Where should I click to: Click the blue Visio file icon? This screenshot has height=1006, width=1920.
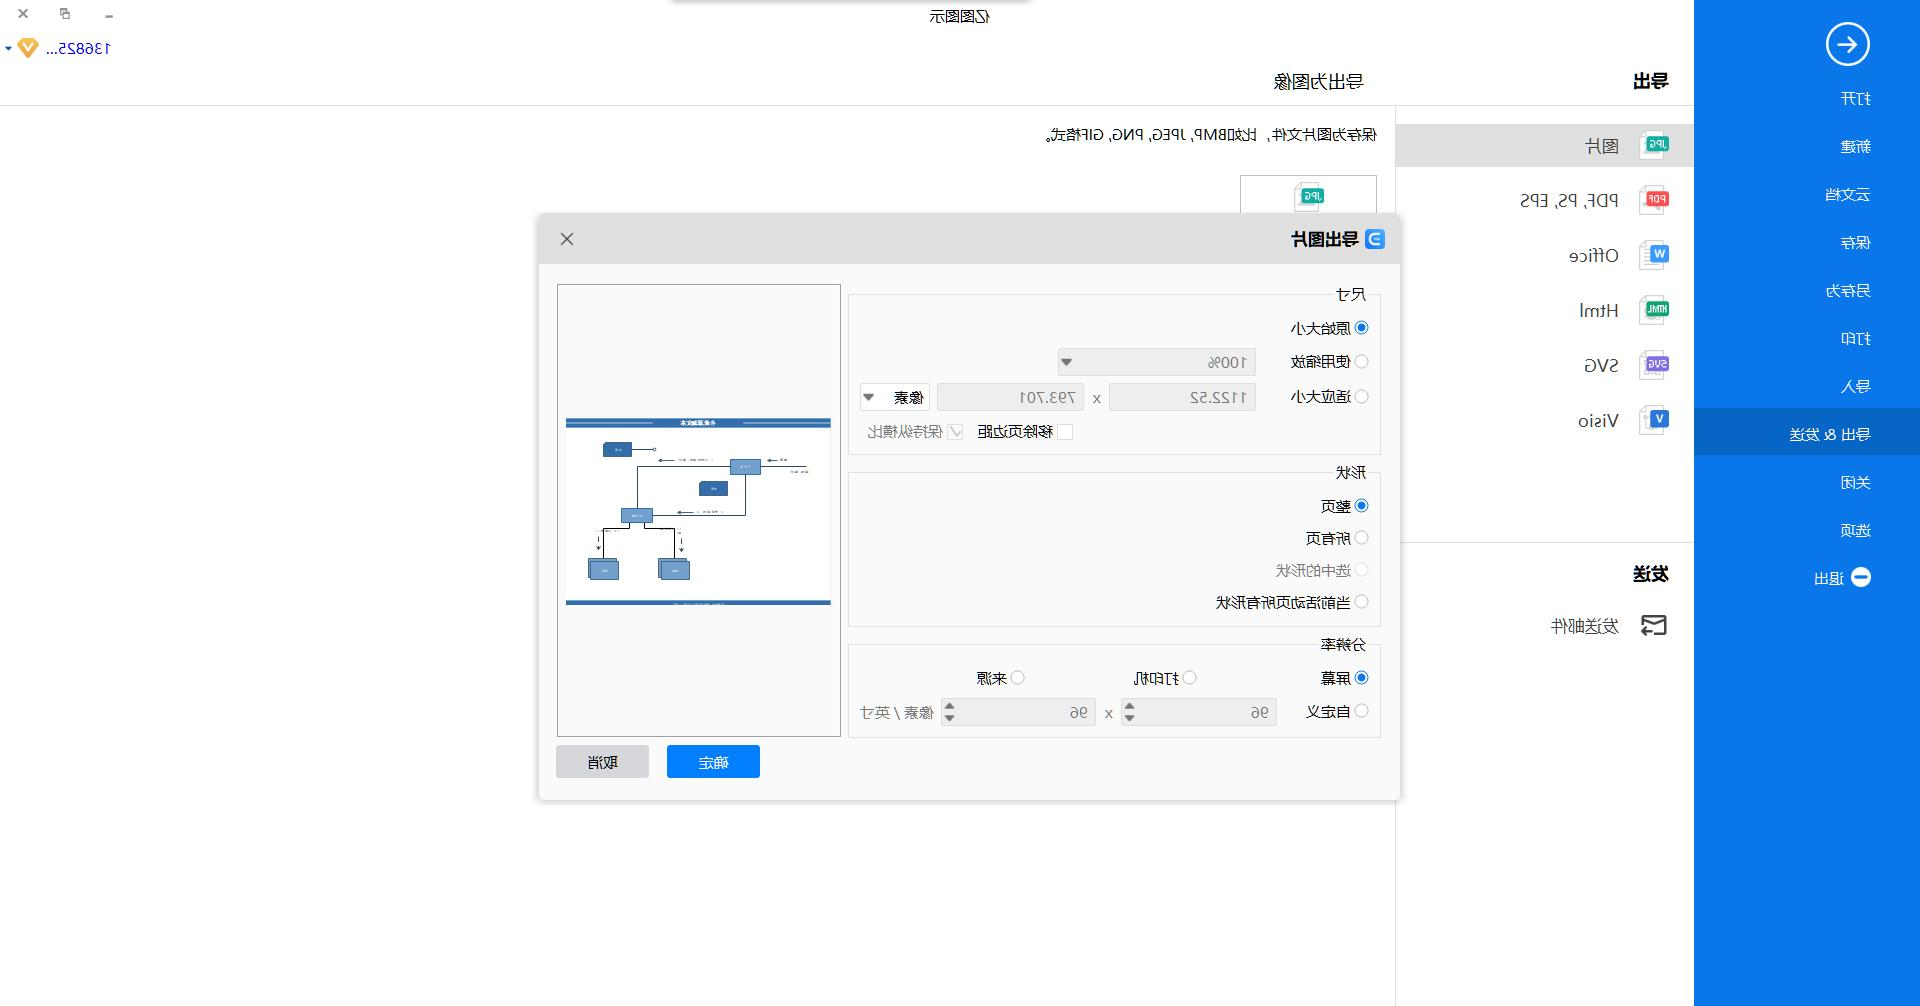click(x=1655, y=420)
